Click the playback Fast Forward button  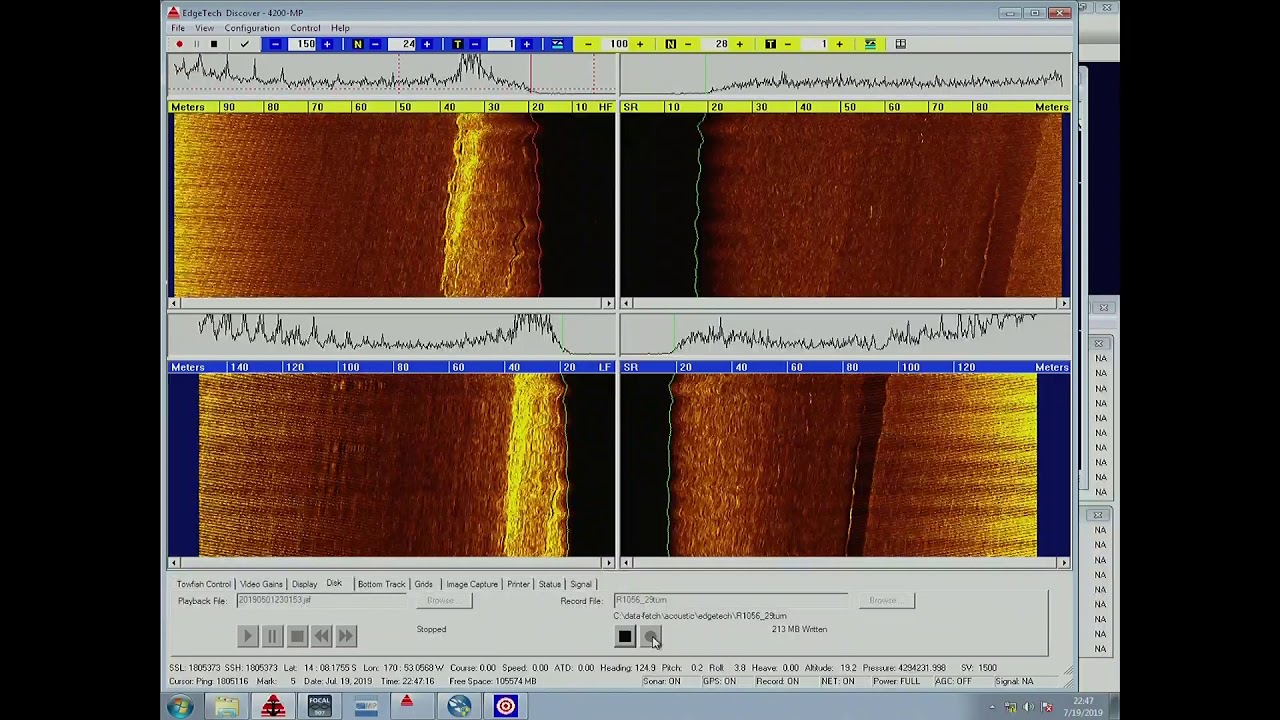point(345,636)
